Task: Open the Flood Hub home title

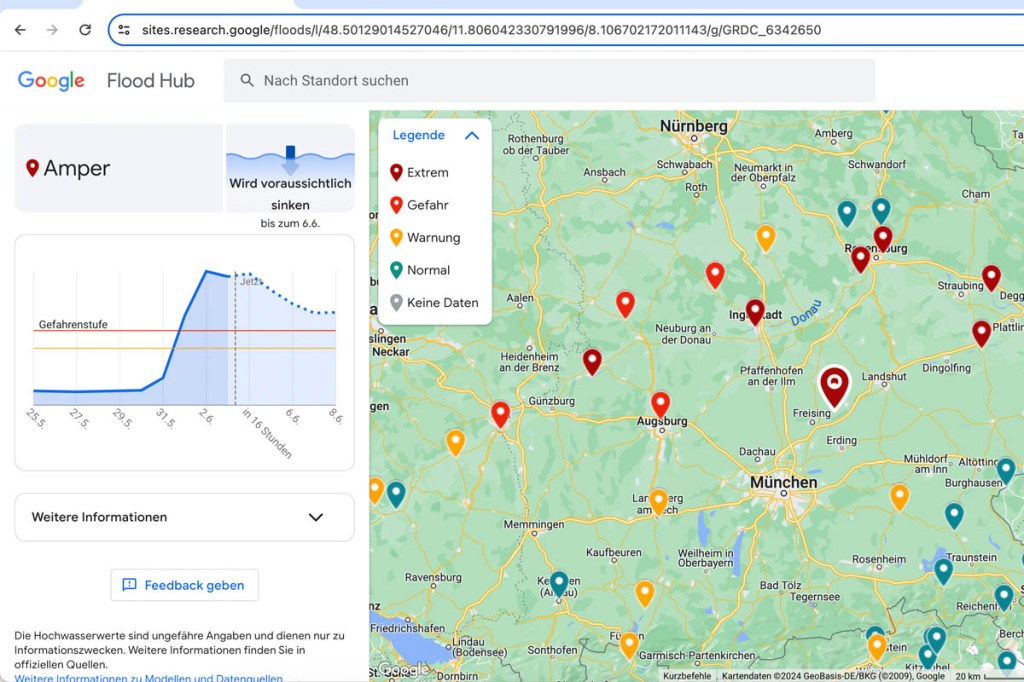Action: (x=151, y=80)
